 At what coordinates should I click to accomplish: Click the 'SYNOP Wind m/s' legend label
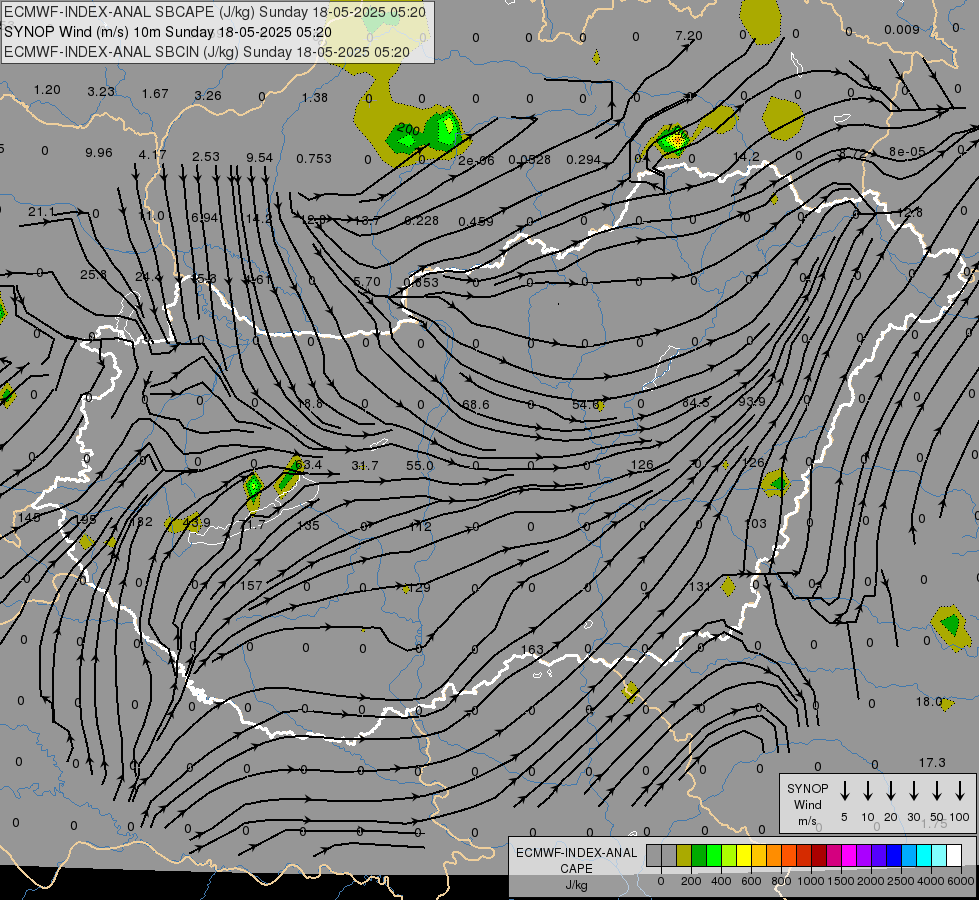(x=807, y=805)
